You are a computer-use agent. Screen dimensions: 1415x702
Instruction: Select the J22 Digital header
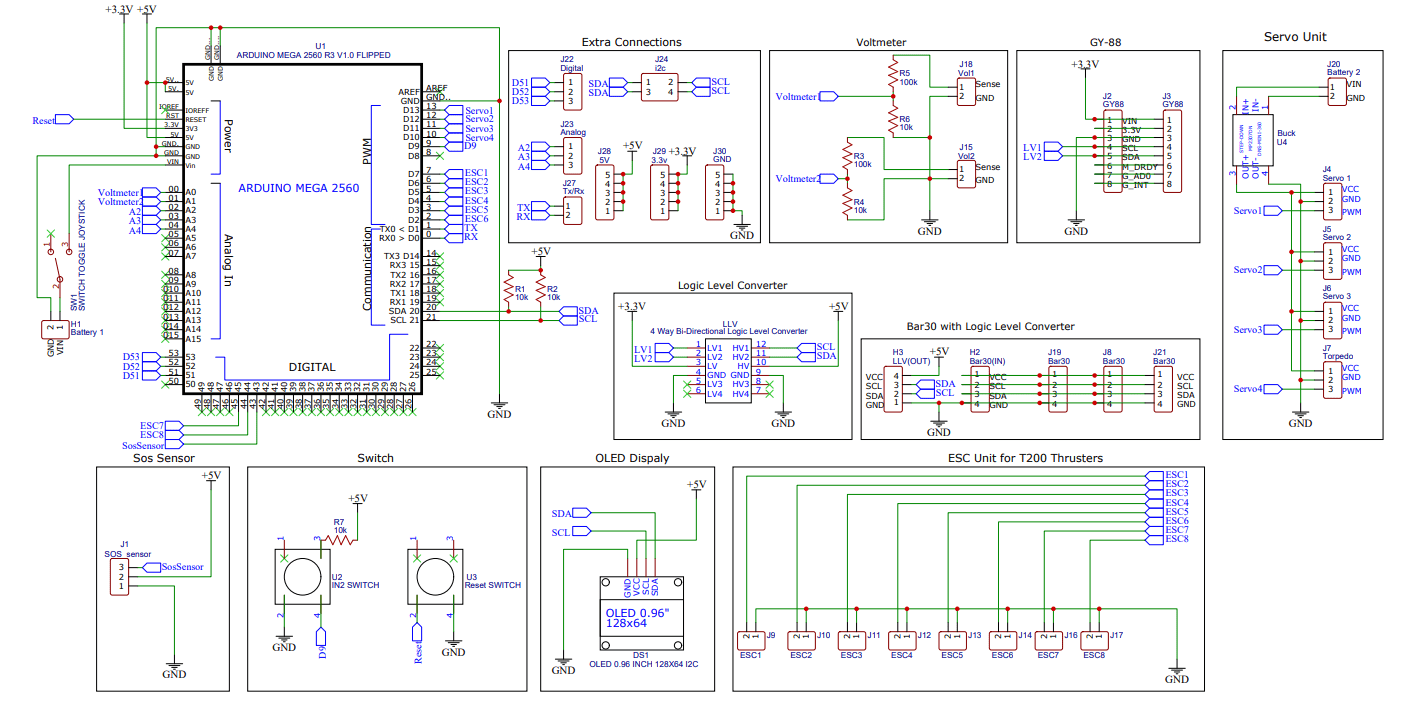[571, 91]
